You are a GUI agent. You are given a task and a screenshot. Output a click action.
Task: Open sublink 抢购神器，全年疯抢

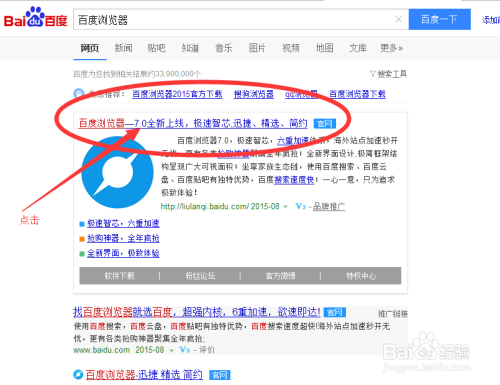tap(123, 238)
